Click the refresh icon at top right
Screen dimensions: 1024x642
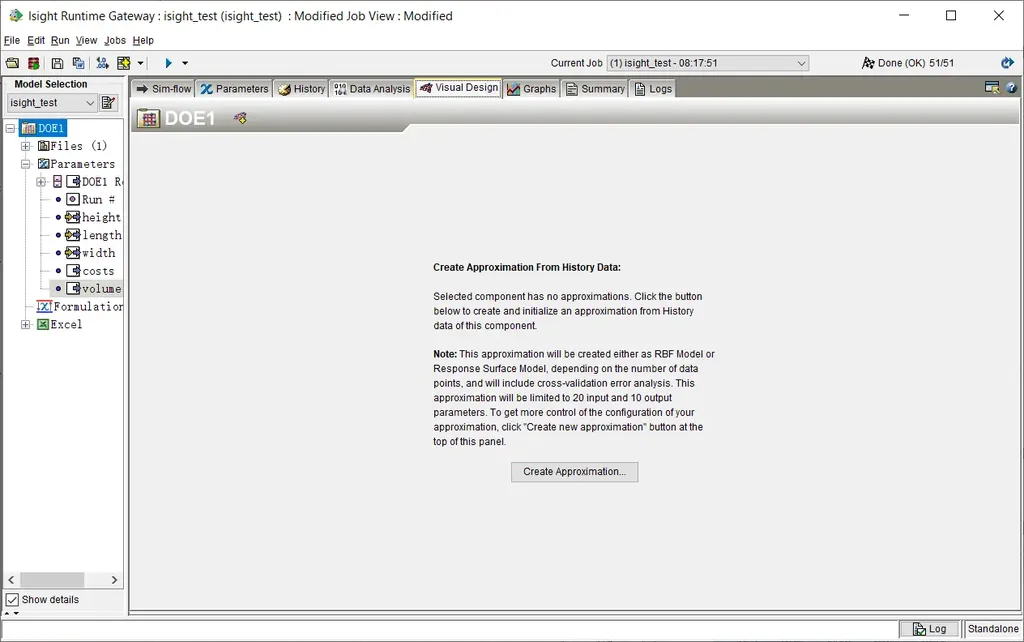click(1007, 63)
